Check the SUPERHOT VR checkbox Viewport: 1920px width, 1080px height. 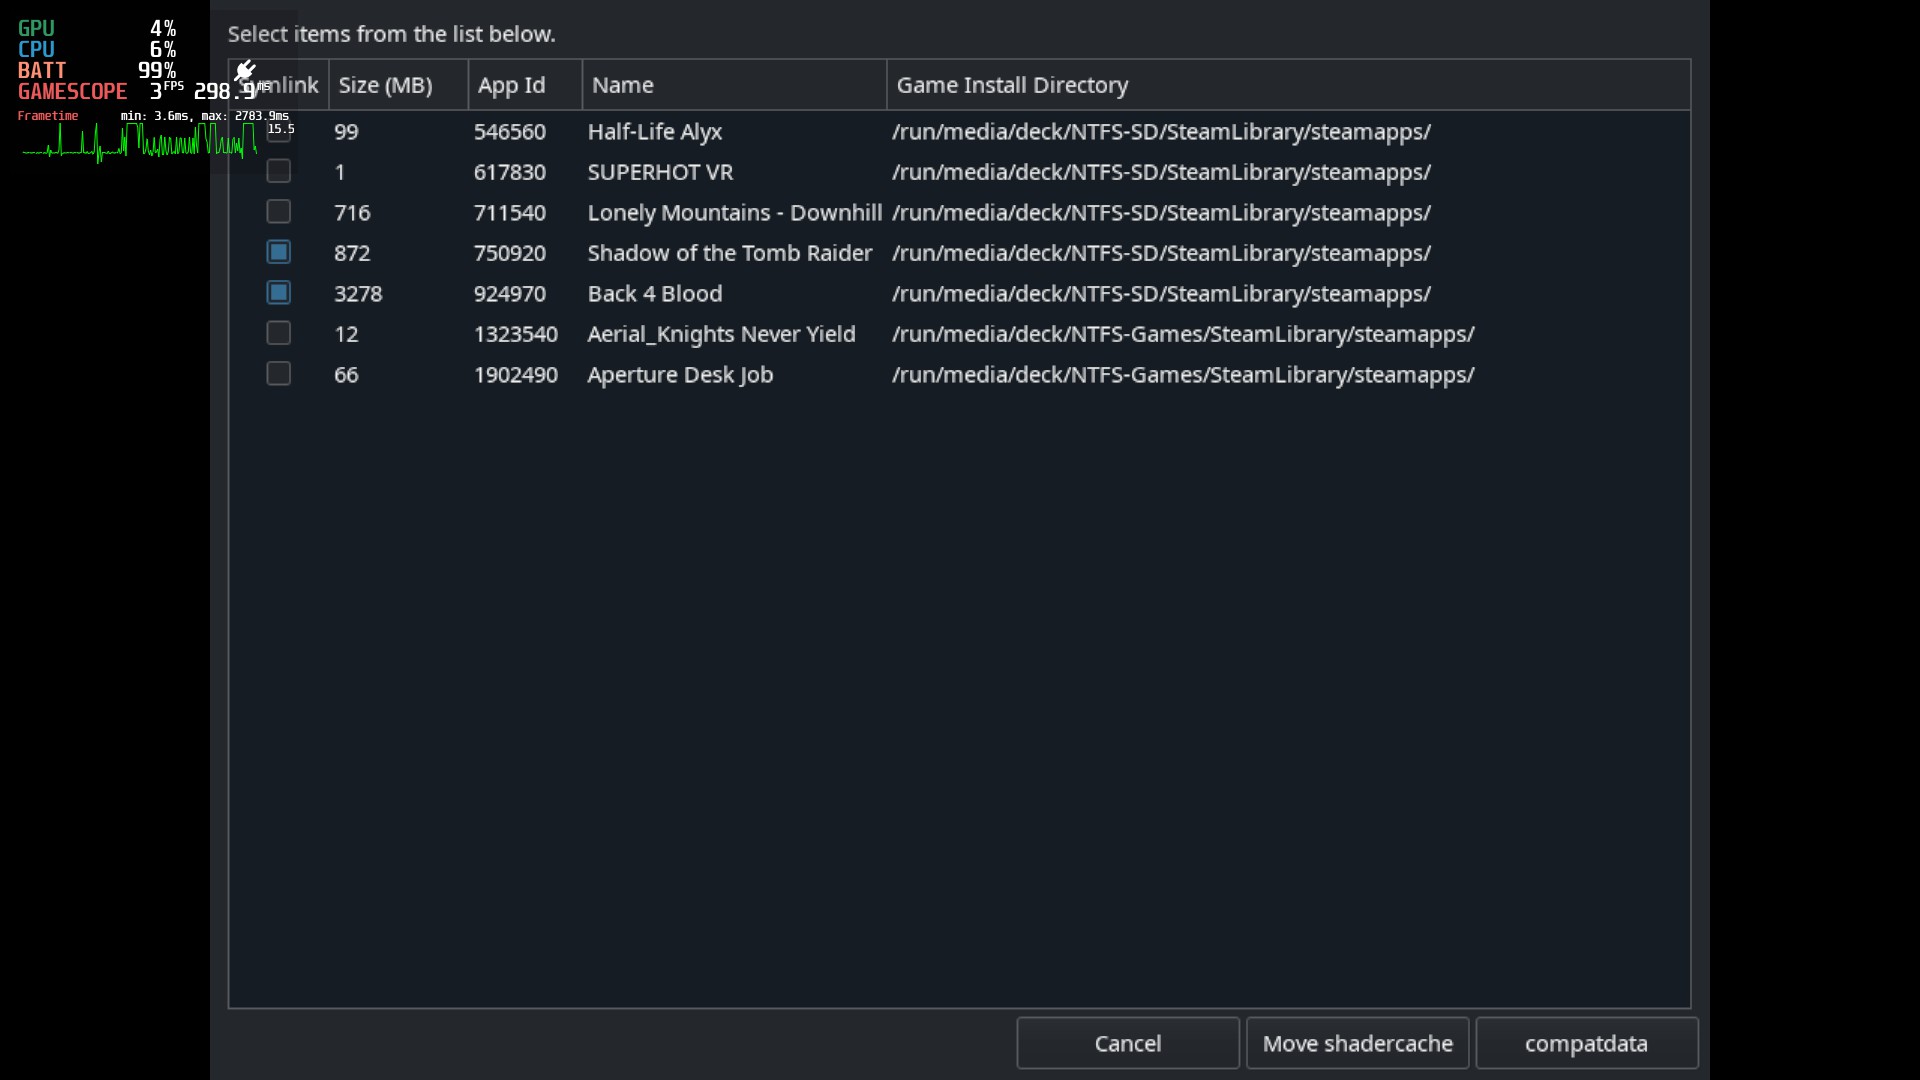click(x=278, y=171)
